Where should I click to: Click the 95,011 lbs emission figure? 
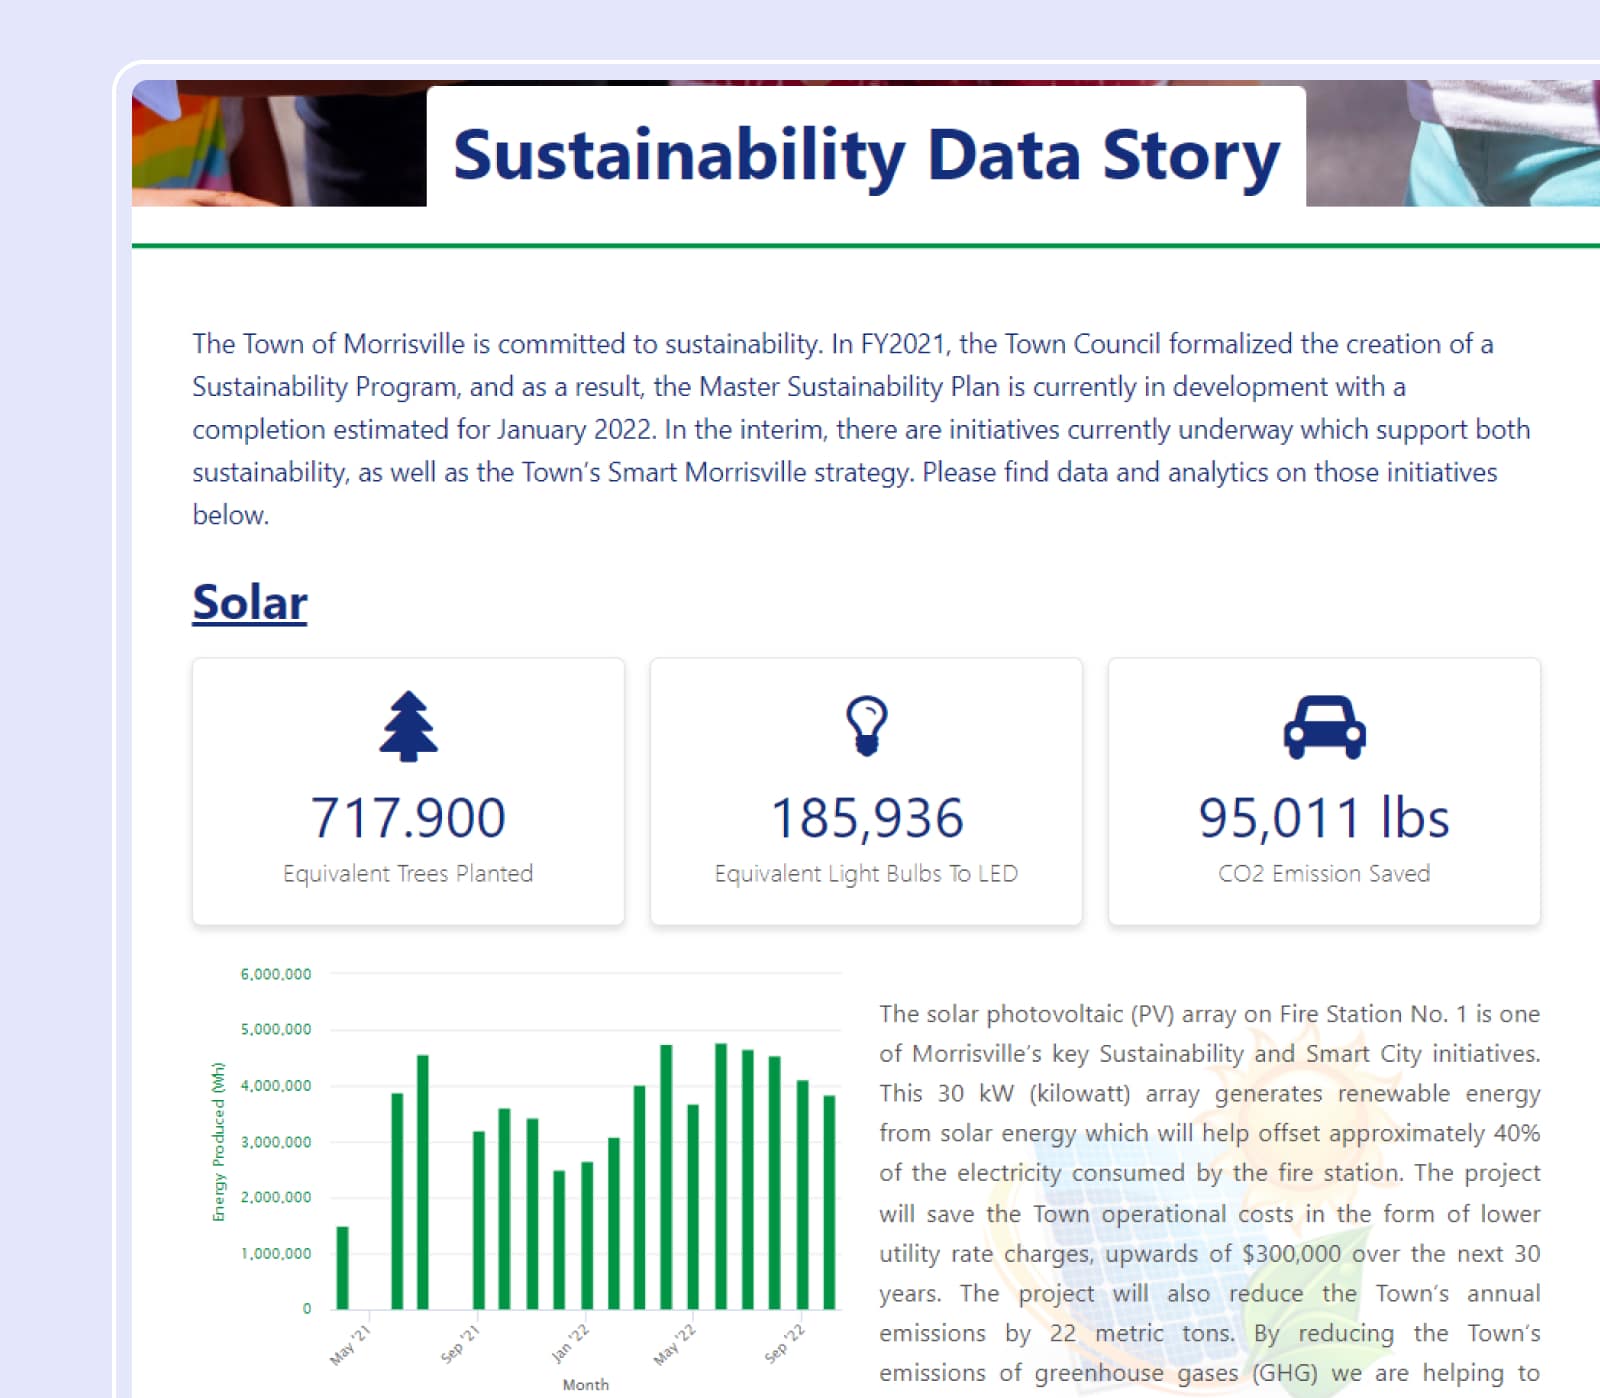click(x=1324, y=818)
